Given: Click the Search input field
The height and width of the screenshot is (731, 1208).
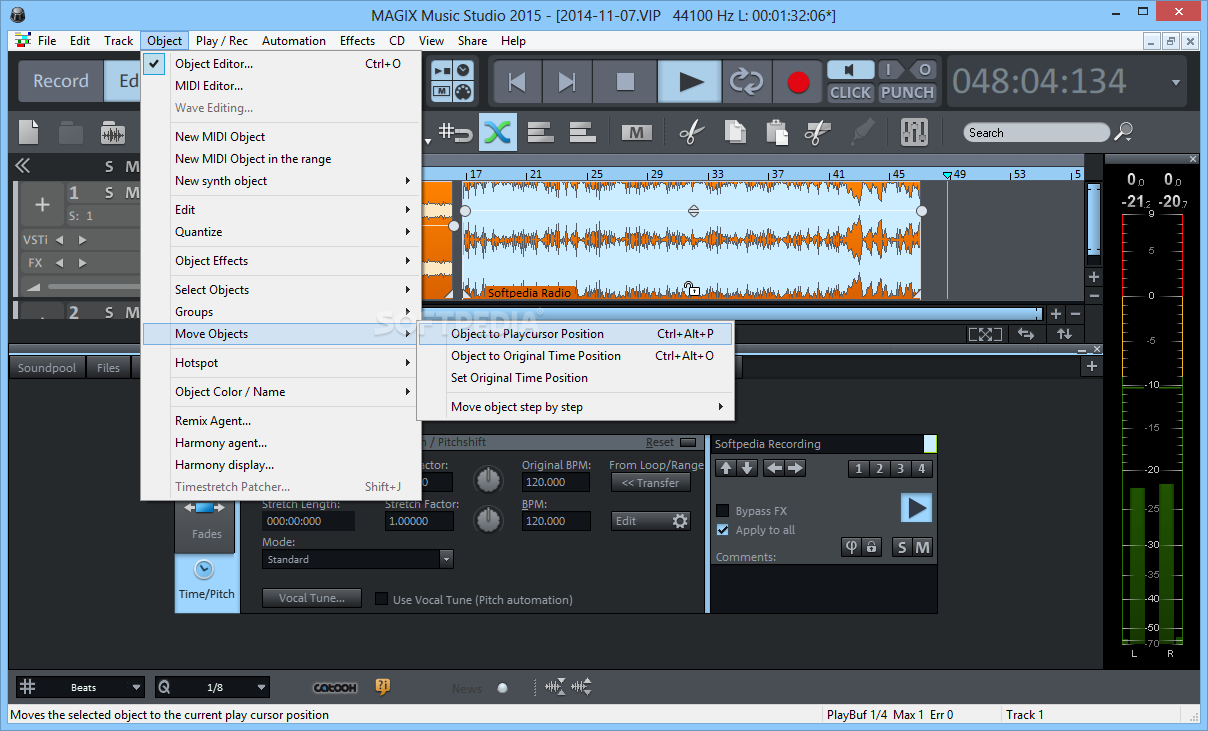Looking at the screenshot, I should click(1036, 132).
